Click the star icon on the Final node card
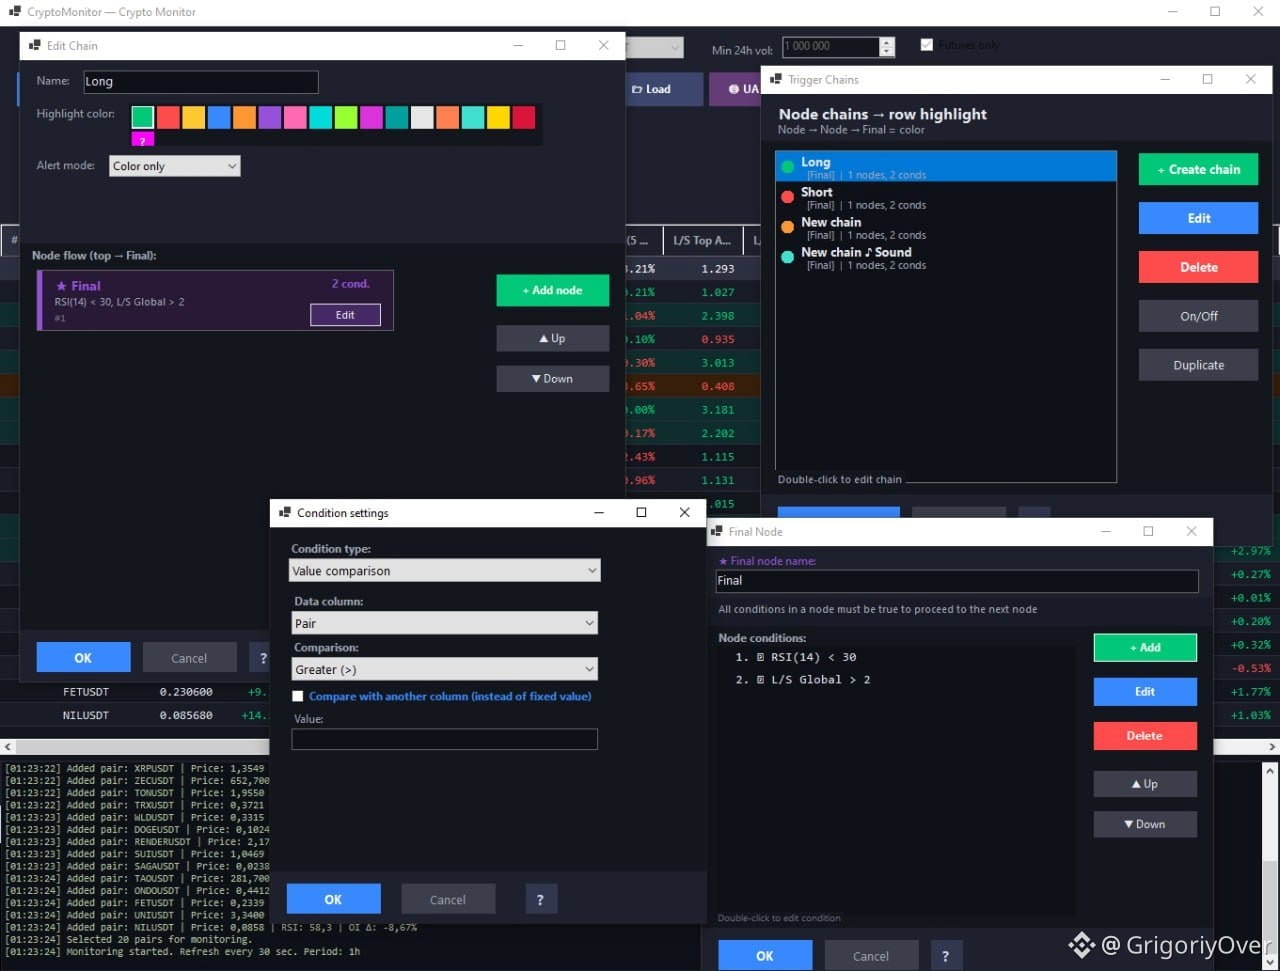Screen dimensions: 1280x971 (x=61, y=286)
